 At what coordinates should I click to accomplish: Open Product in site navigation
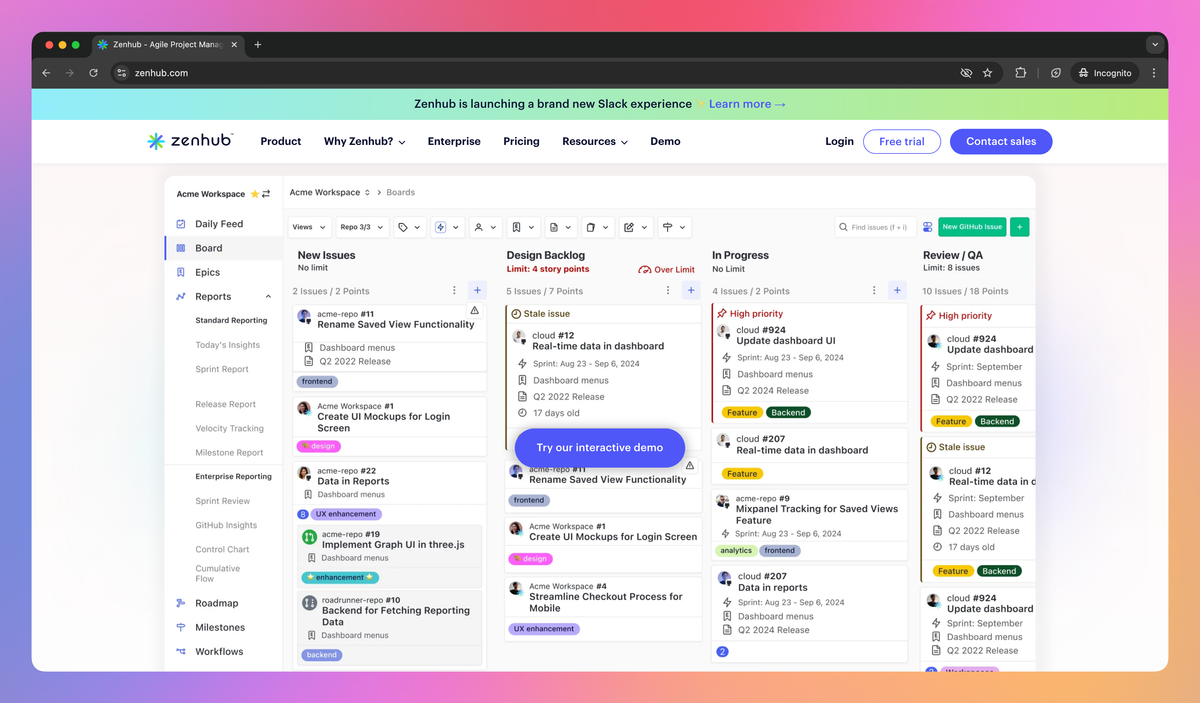pos(281,142)
